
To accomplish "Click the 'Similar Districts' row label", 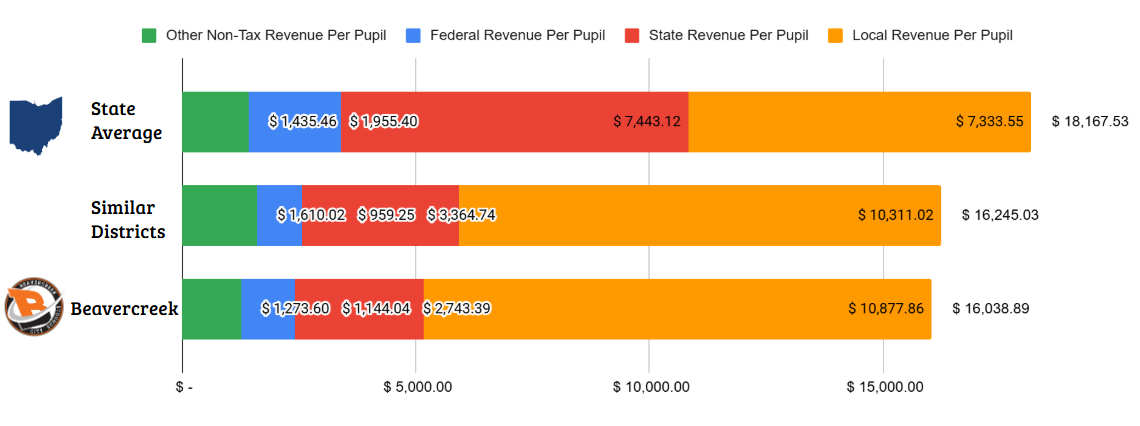I will pos(128,220).
